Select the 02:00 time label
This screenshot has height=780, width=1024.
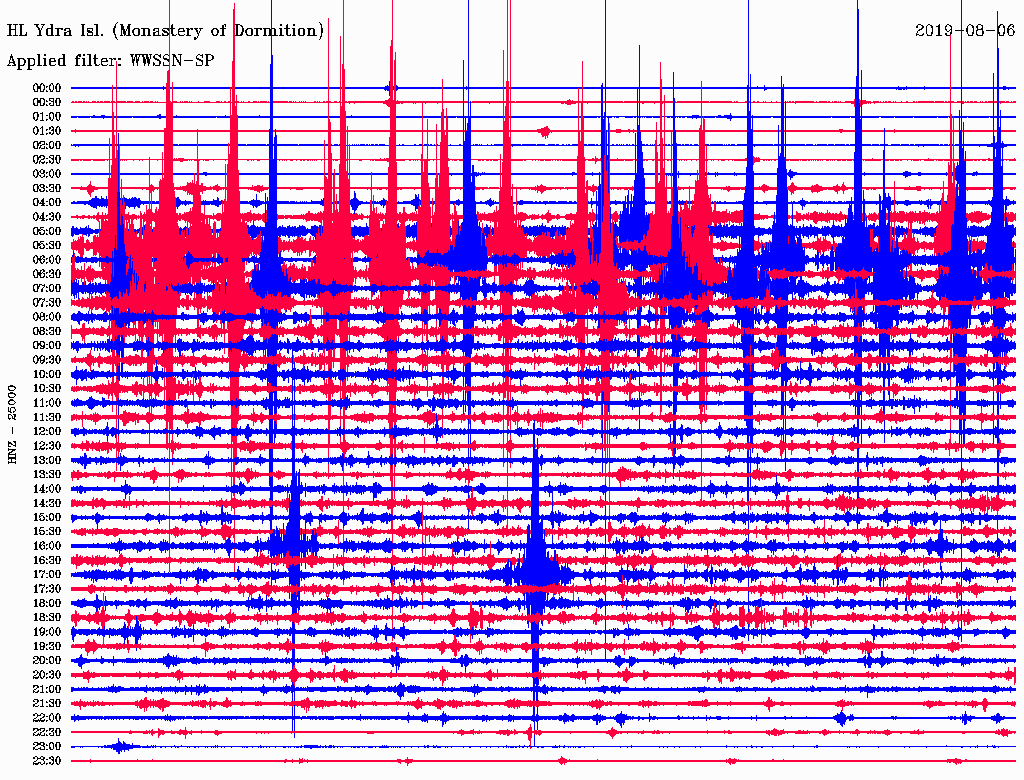47,145
